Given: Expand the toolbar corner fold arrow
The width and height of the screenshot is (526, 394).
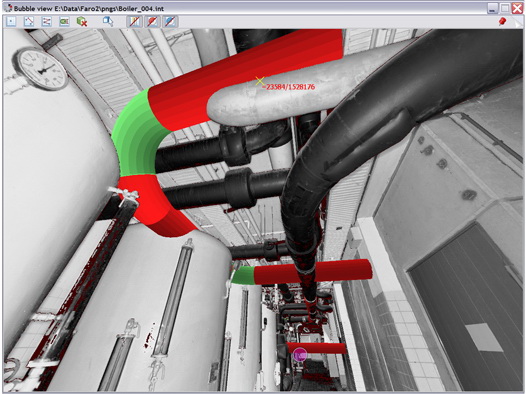Looking at the screenshot, I should pyautogui.click(x=517, y=21).
